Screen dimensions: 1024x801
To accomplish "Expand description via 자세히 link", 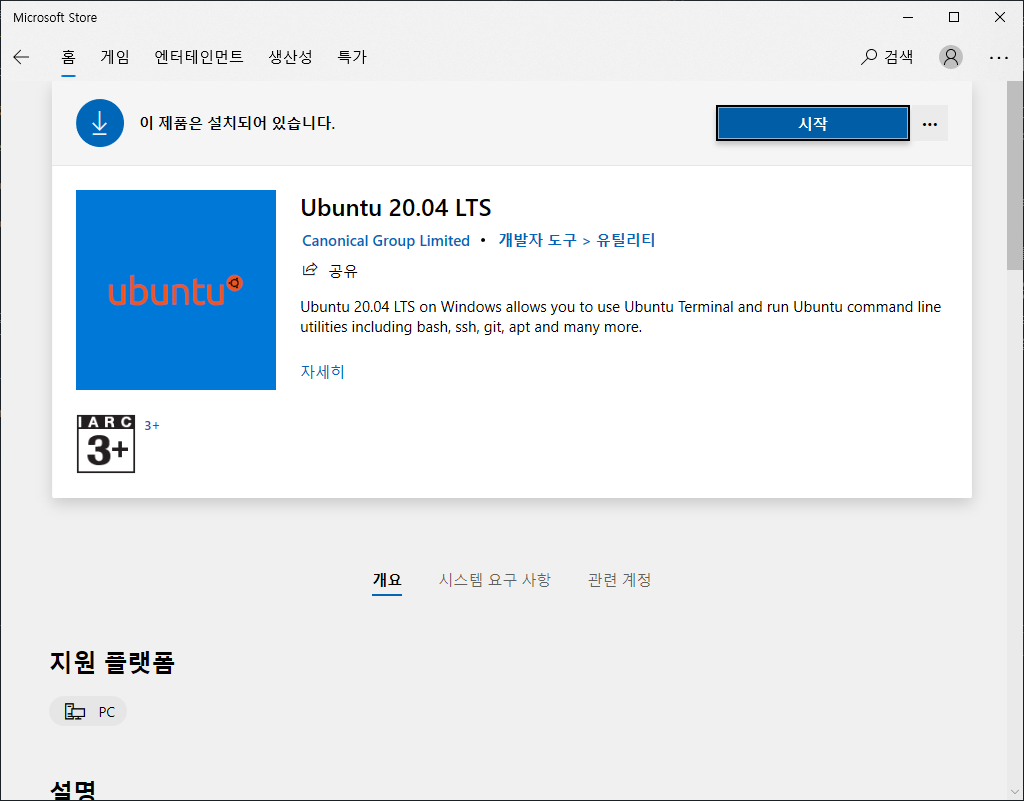I will pos(322,371).
